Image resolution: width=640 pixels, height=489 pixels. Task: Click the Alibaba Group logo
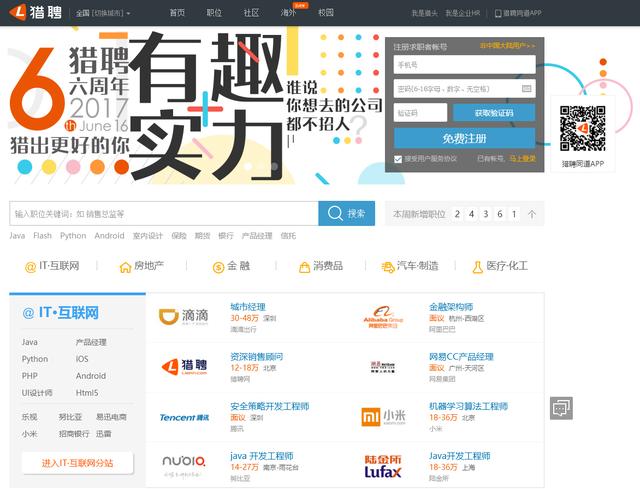tap(383, 317)
